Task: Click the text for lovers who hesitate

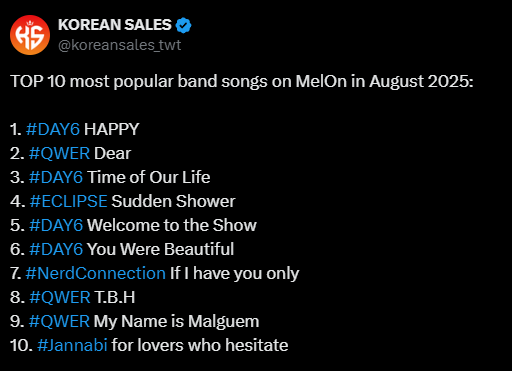Action: point(200,345)
